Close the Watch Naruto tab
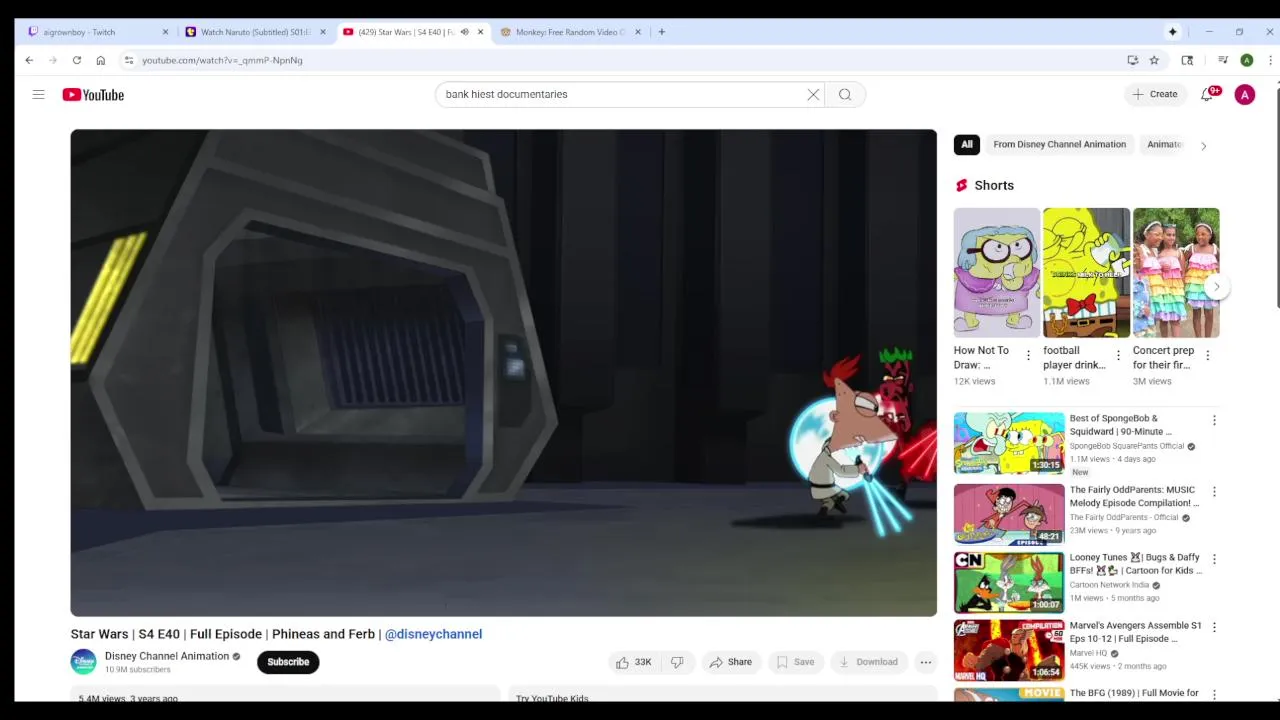The height and width of the screenshot is (720, 1280). [x=322, y=32]
